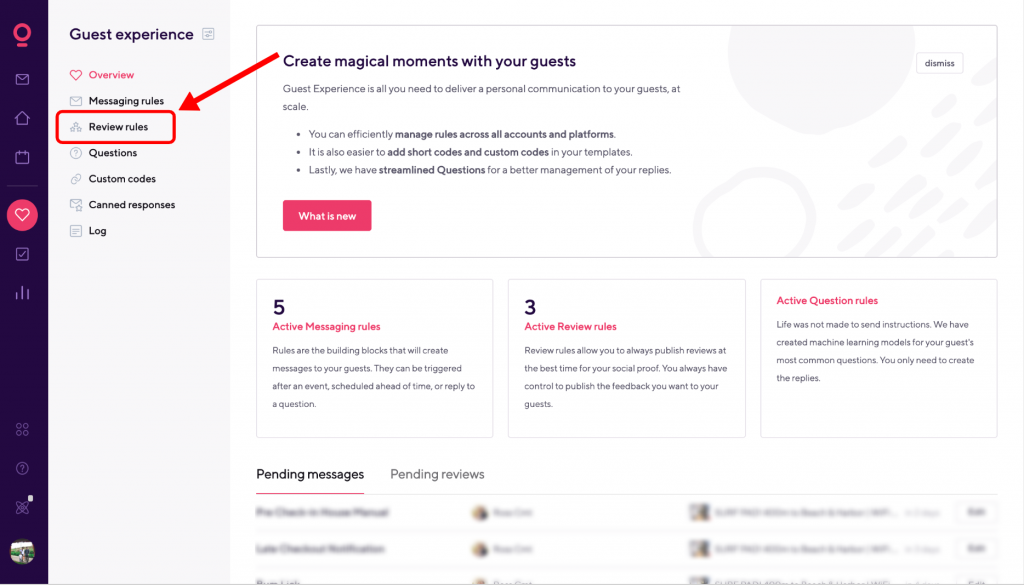Screen dimensions: 1024x585
Task: Click the What is new button
Action: 327,216
